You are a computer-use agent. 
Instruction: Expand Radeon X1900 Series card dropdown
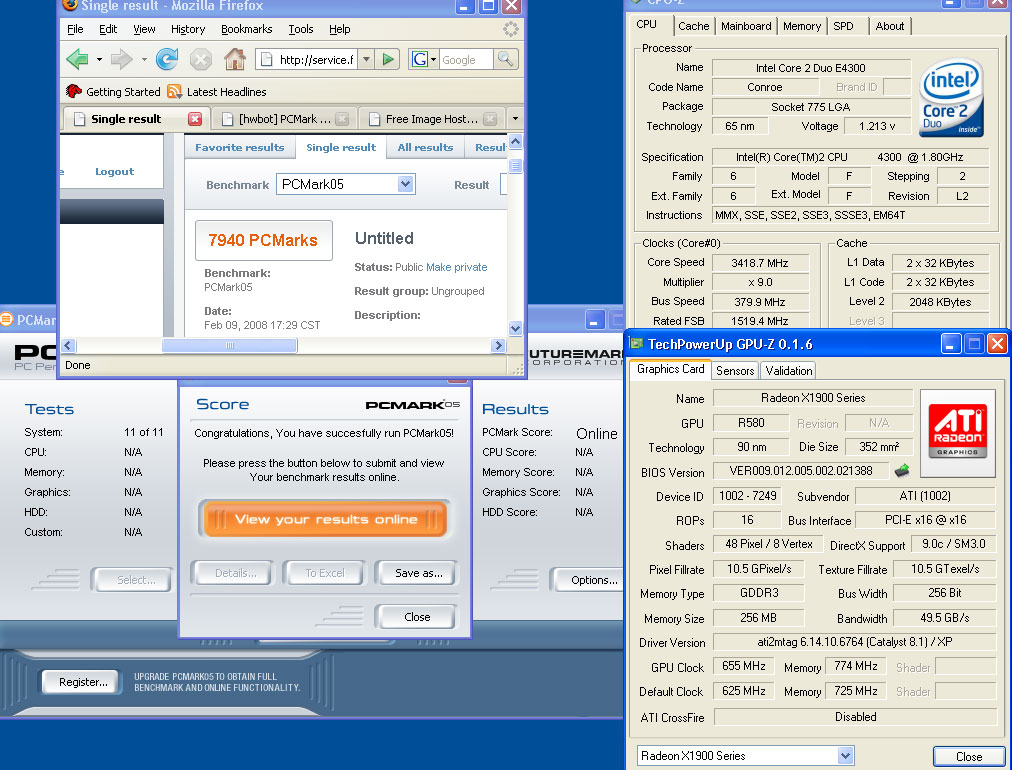click(844, 755)
